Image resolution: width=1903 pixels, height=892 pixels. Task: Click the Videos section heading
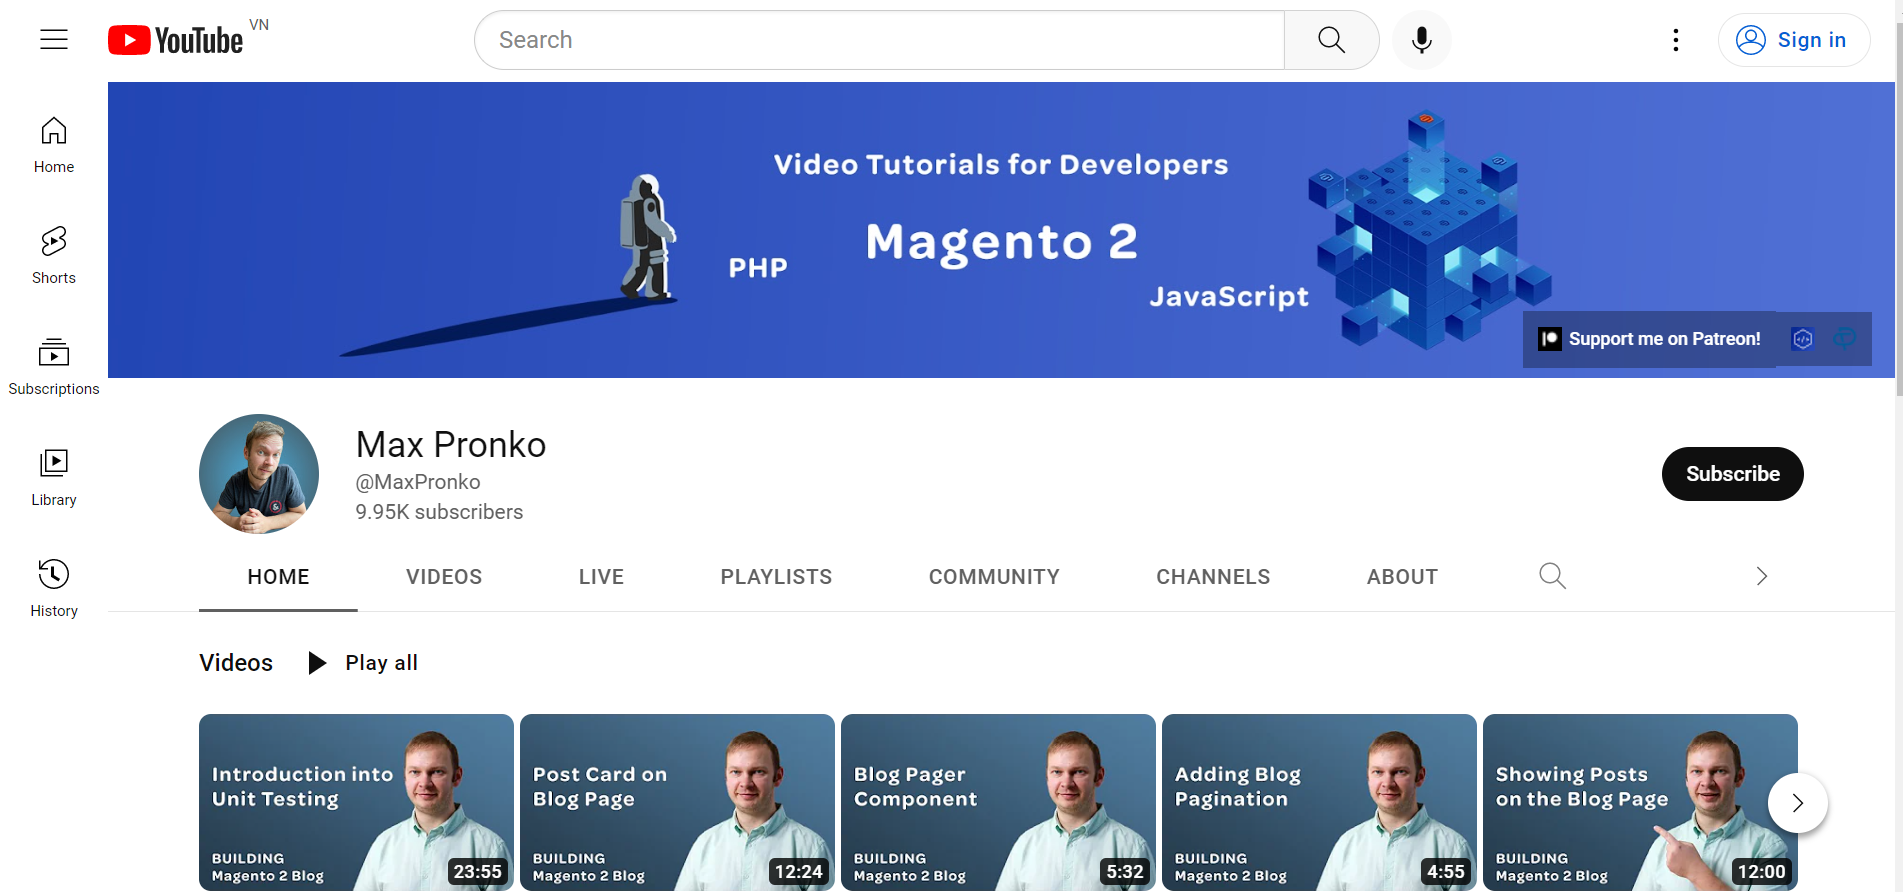click(236, 663)
